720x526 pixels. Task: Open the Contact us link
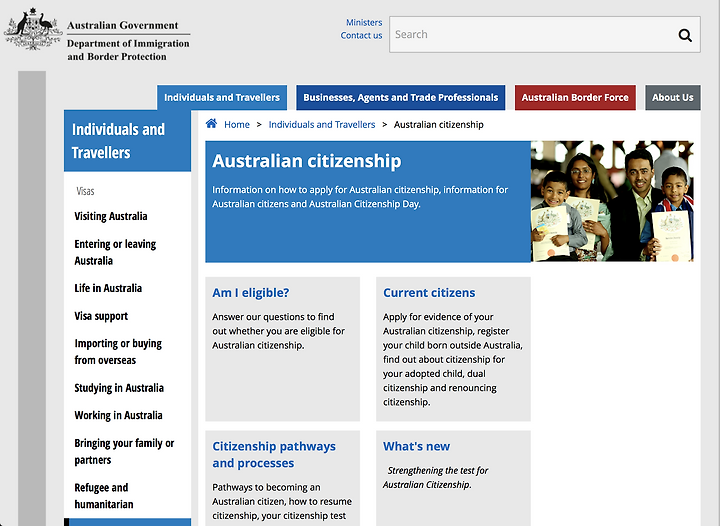tap(361, 35)
